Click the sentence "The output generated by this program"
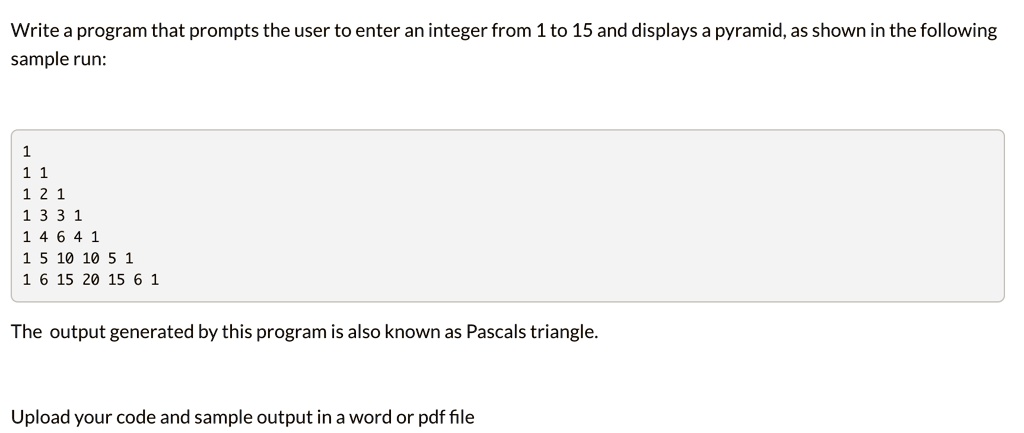This screenshot has width=1024, height=433. click(x=304, y=332)
